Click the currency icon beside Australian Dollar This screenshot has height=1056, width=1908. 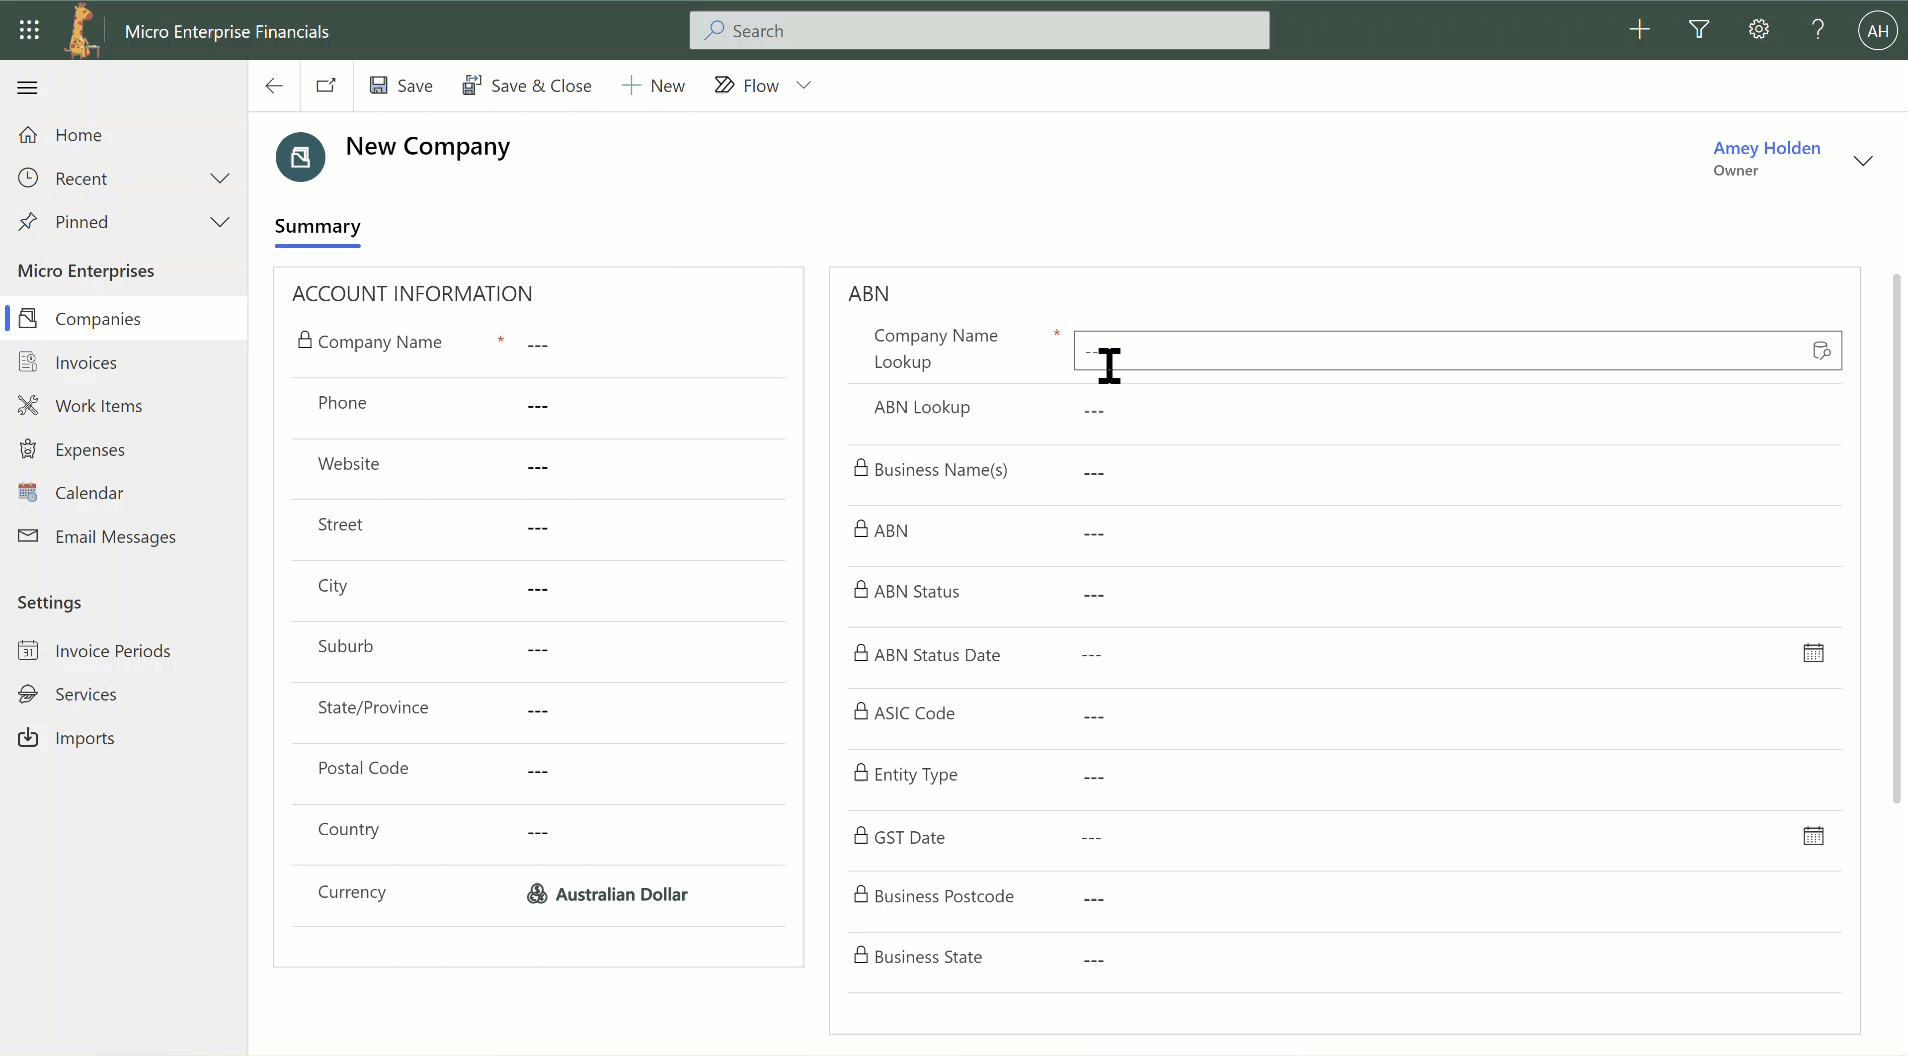click(537, 894)
